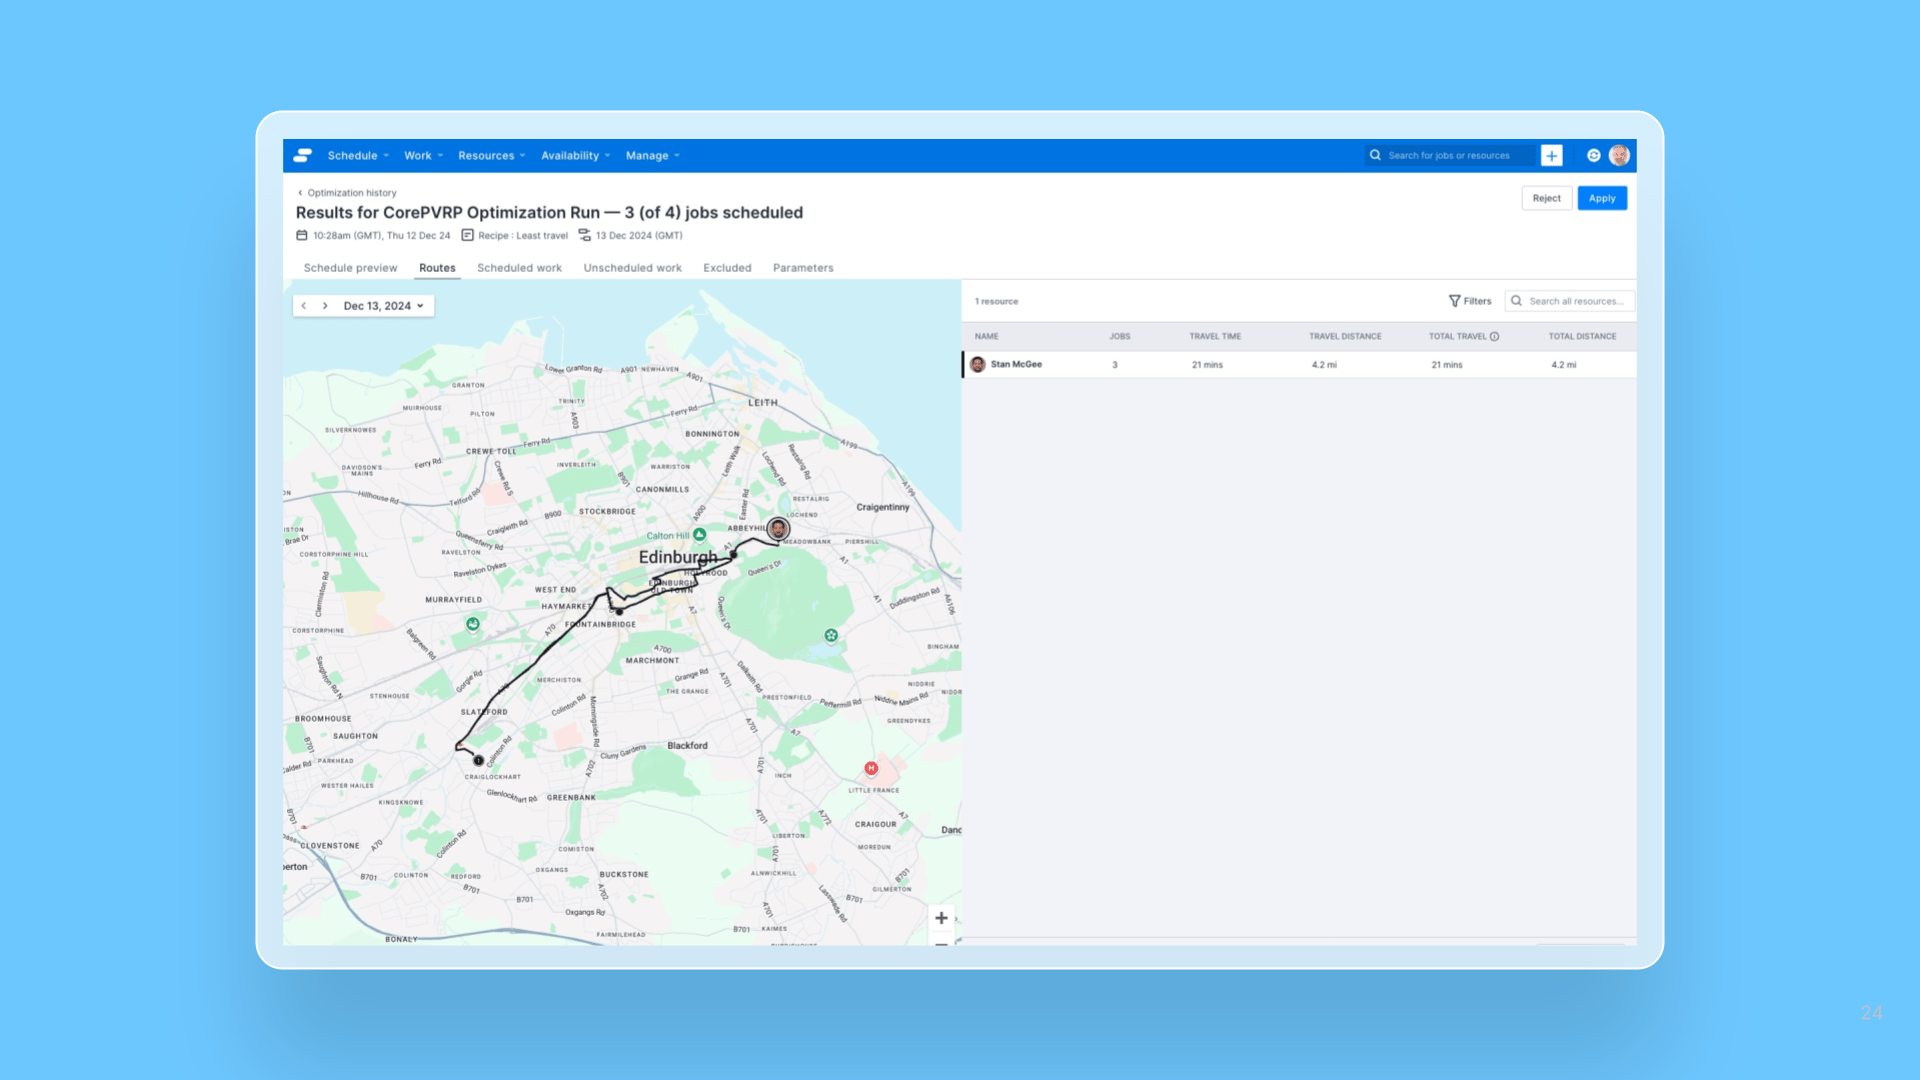Open the user profile avatar
This screenshot has width=1920, height=1080.
click(1619, 155)
